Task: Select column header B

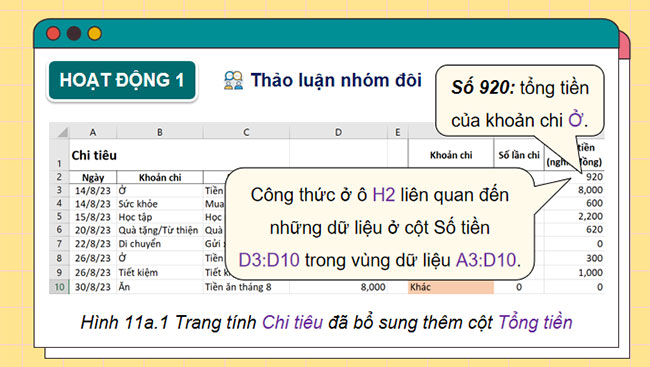Action: [x=160, y=132]
